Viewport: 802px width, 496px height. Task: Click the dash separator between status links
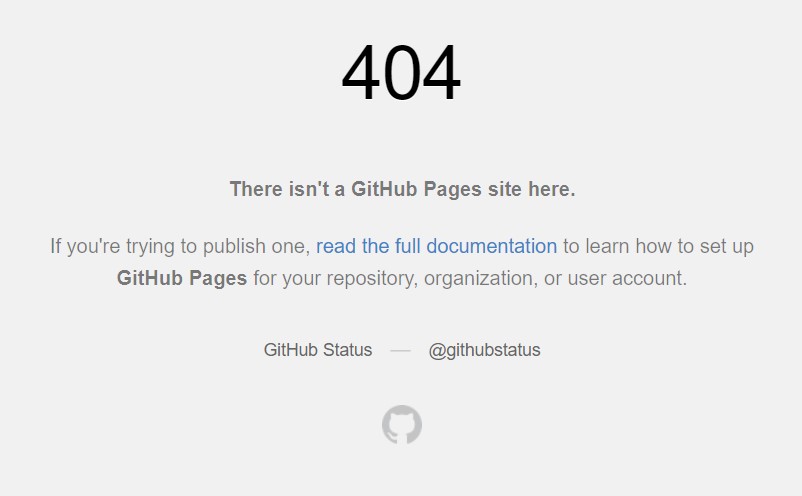400,351
